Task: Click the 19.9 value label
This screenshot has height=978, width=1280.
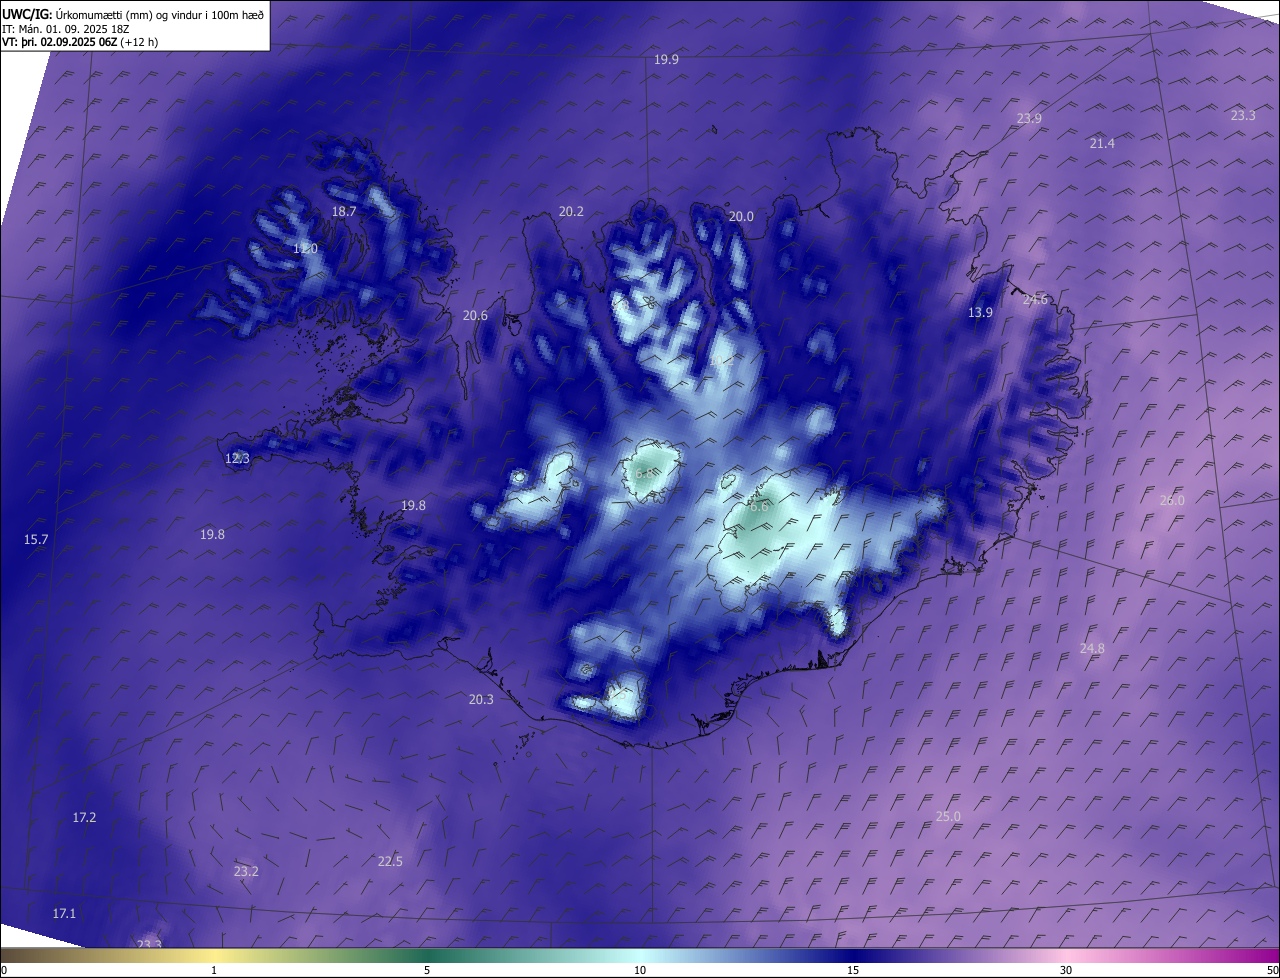Action: [x=667, y=60]
